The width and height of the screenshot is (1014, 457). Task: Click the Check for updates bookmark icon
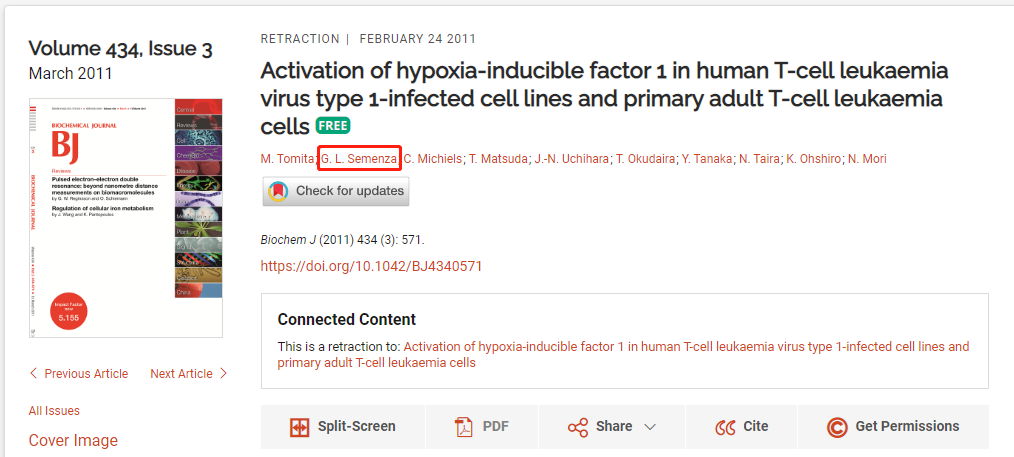point(278,191)
